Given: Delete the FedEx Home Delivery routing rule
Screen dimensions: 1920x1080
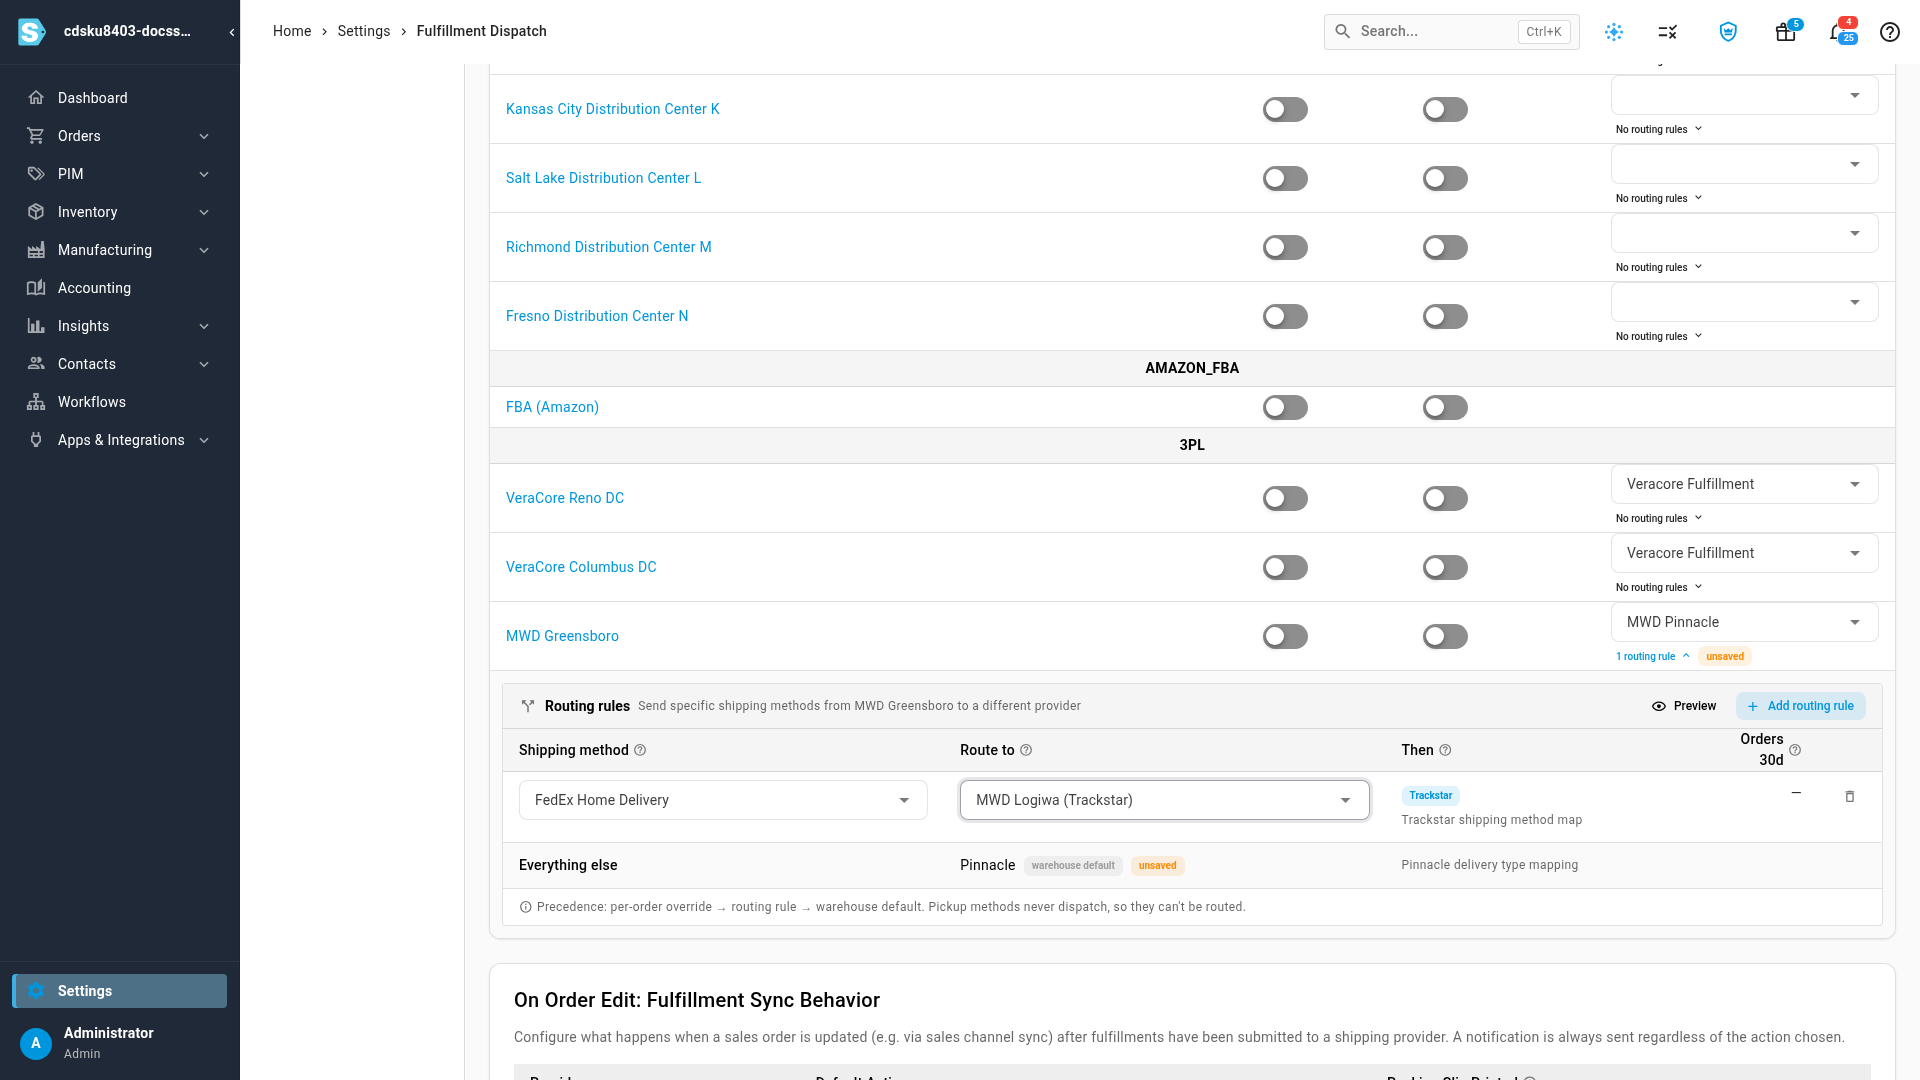Looking at the screenshot, I should point(1850,797).
